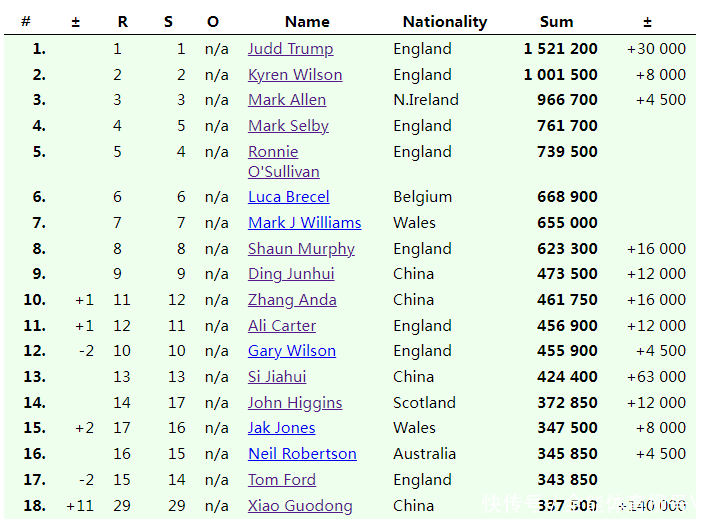The image size is (710, 519).
Task: Open the Ali Carter link
Action: [282, 326]
